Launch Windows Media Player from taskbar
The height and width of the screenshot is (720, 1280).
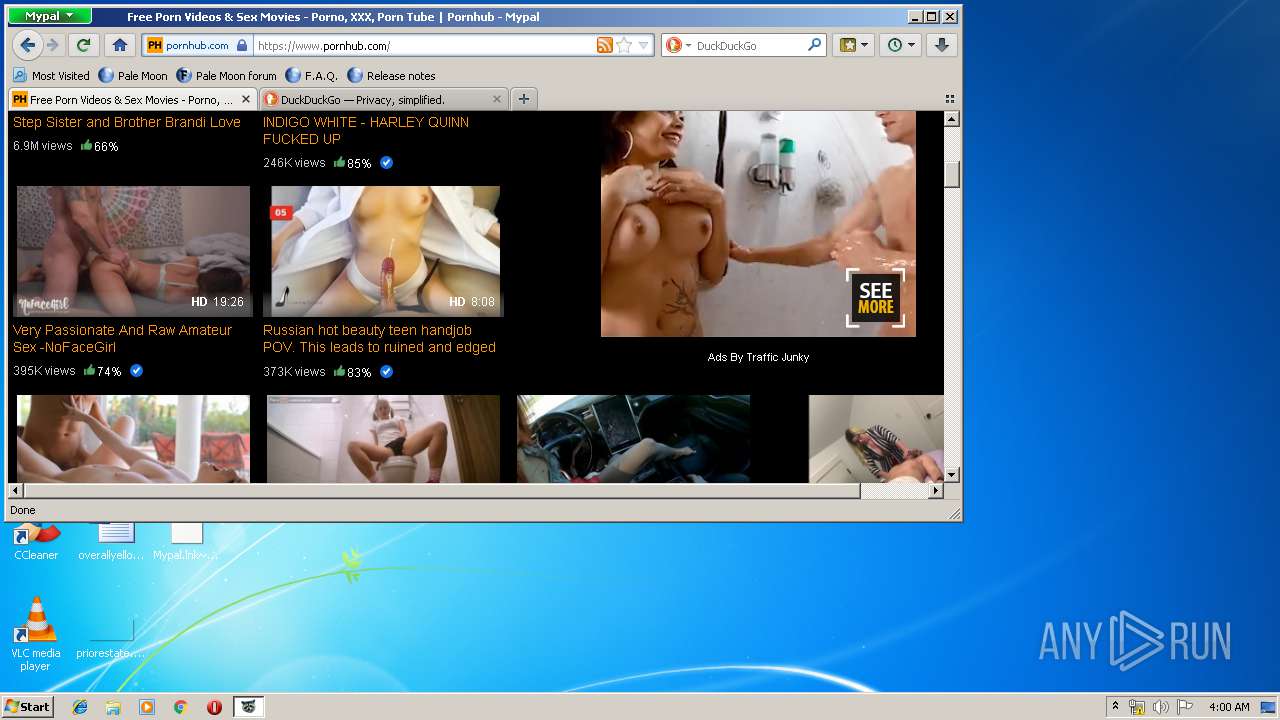pos(147,707)
